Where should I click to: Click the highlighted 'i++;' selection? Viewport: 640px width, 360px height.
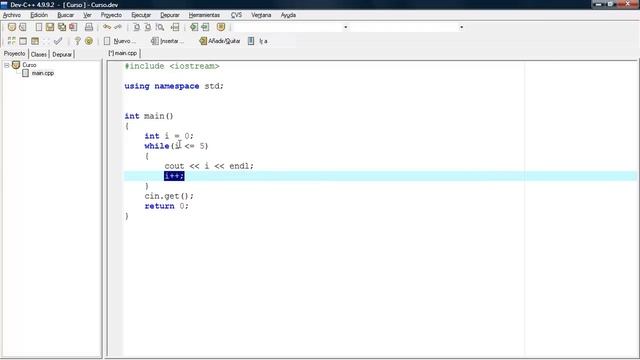click(x=174, y=176)
